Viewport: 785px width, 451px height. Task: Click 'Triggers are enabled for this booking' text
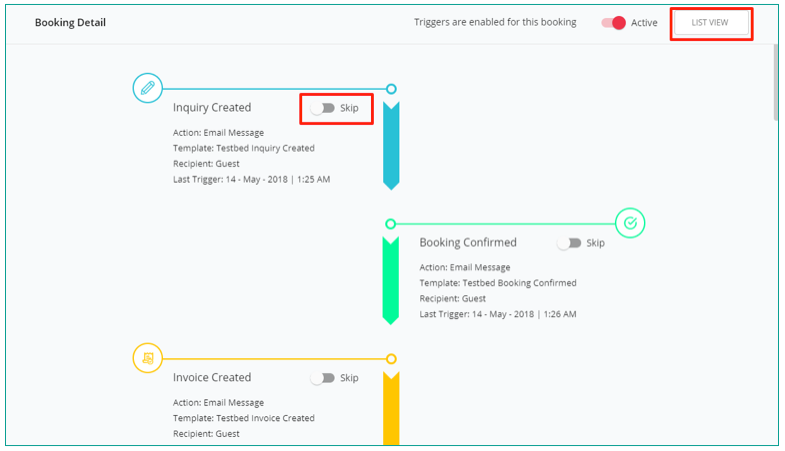(x=495, y=22)
